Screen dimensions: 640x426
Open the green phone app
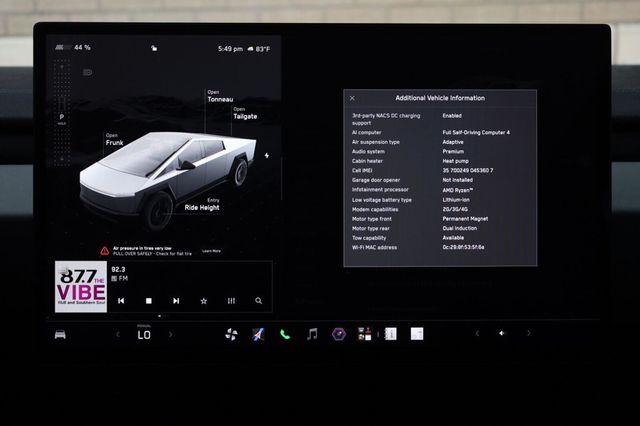[285, 335]
